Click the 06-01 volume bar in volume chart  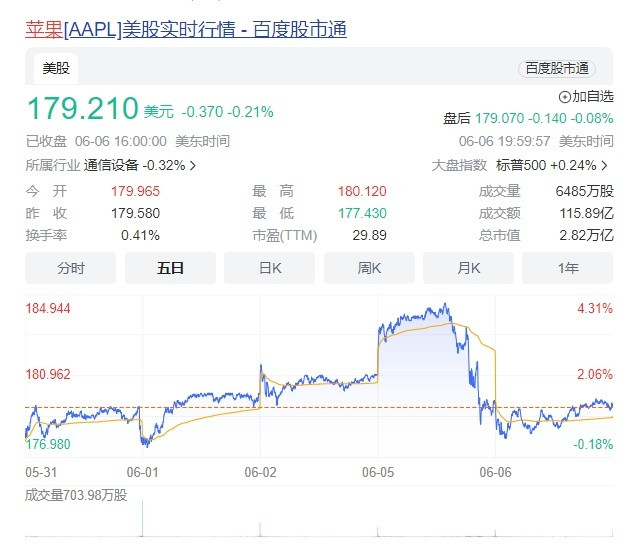click(x=143, y=518)
